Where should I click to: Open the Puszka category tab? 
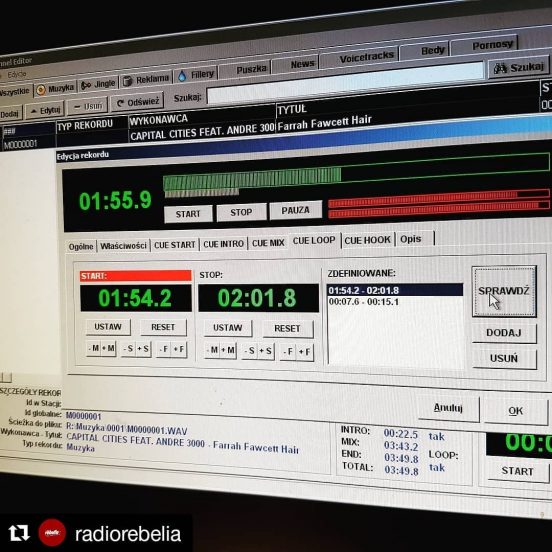[x=245, y=69]
